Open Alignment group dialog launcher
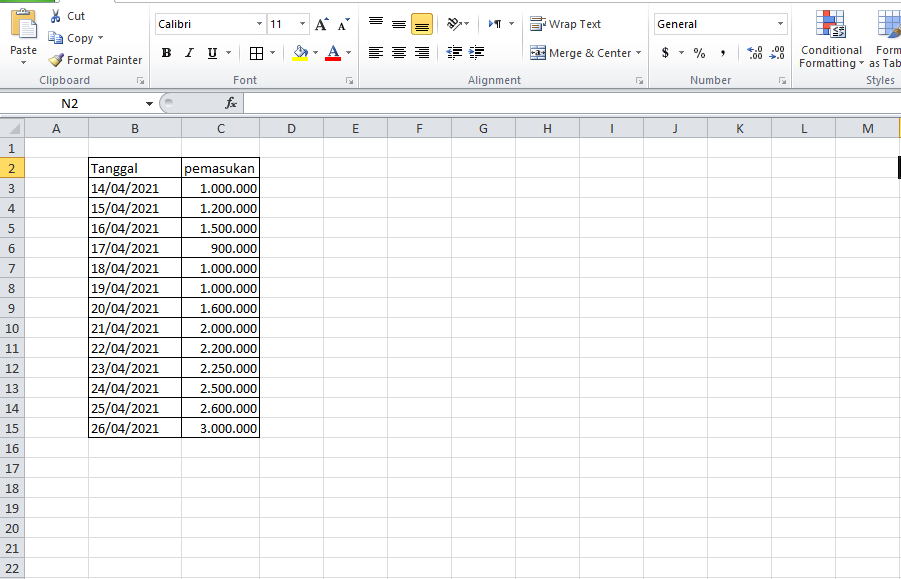Image resolution: width=901 pixels, height=579 pixels. [x=640, y=81]
